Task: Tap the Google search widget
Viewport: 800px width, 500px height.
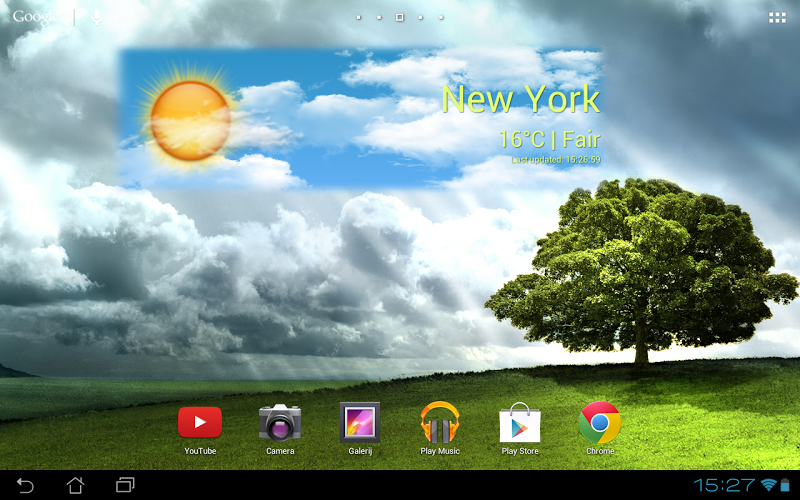Action: coord(35,17)
